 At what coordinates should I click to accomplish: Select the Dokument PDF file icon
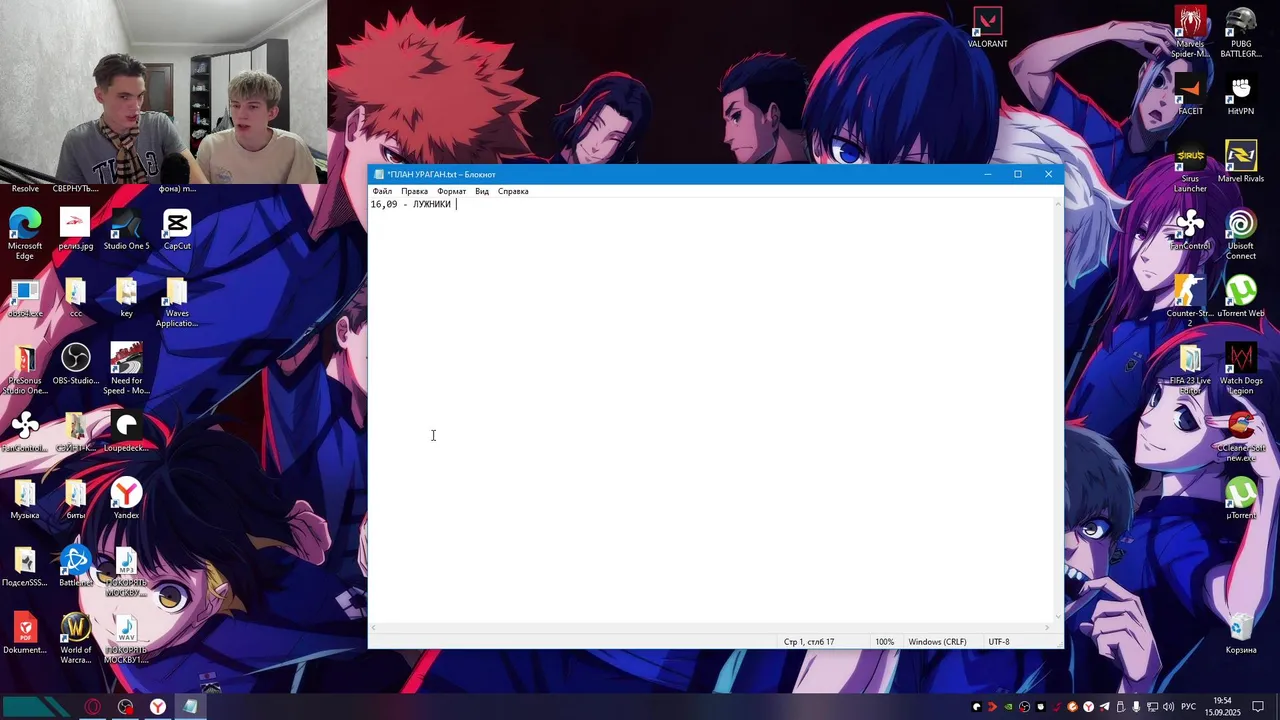point(25,633)
